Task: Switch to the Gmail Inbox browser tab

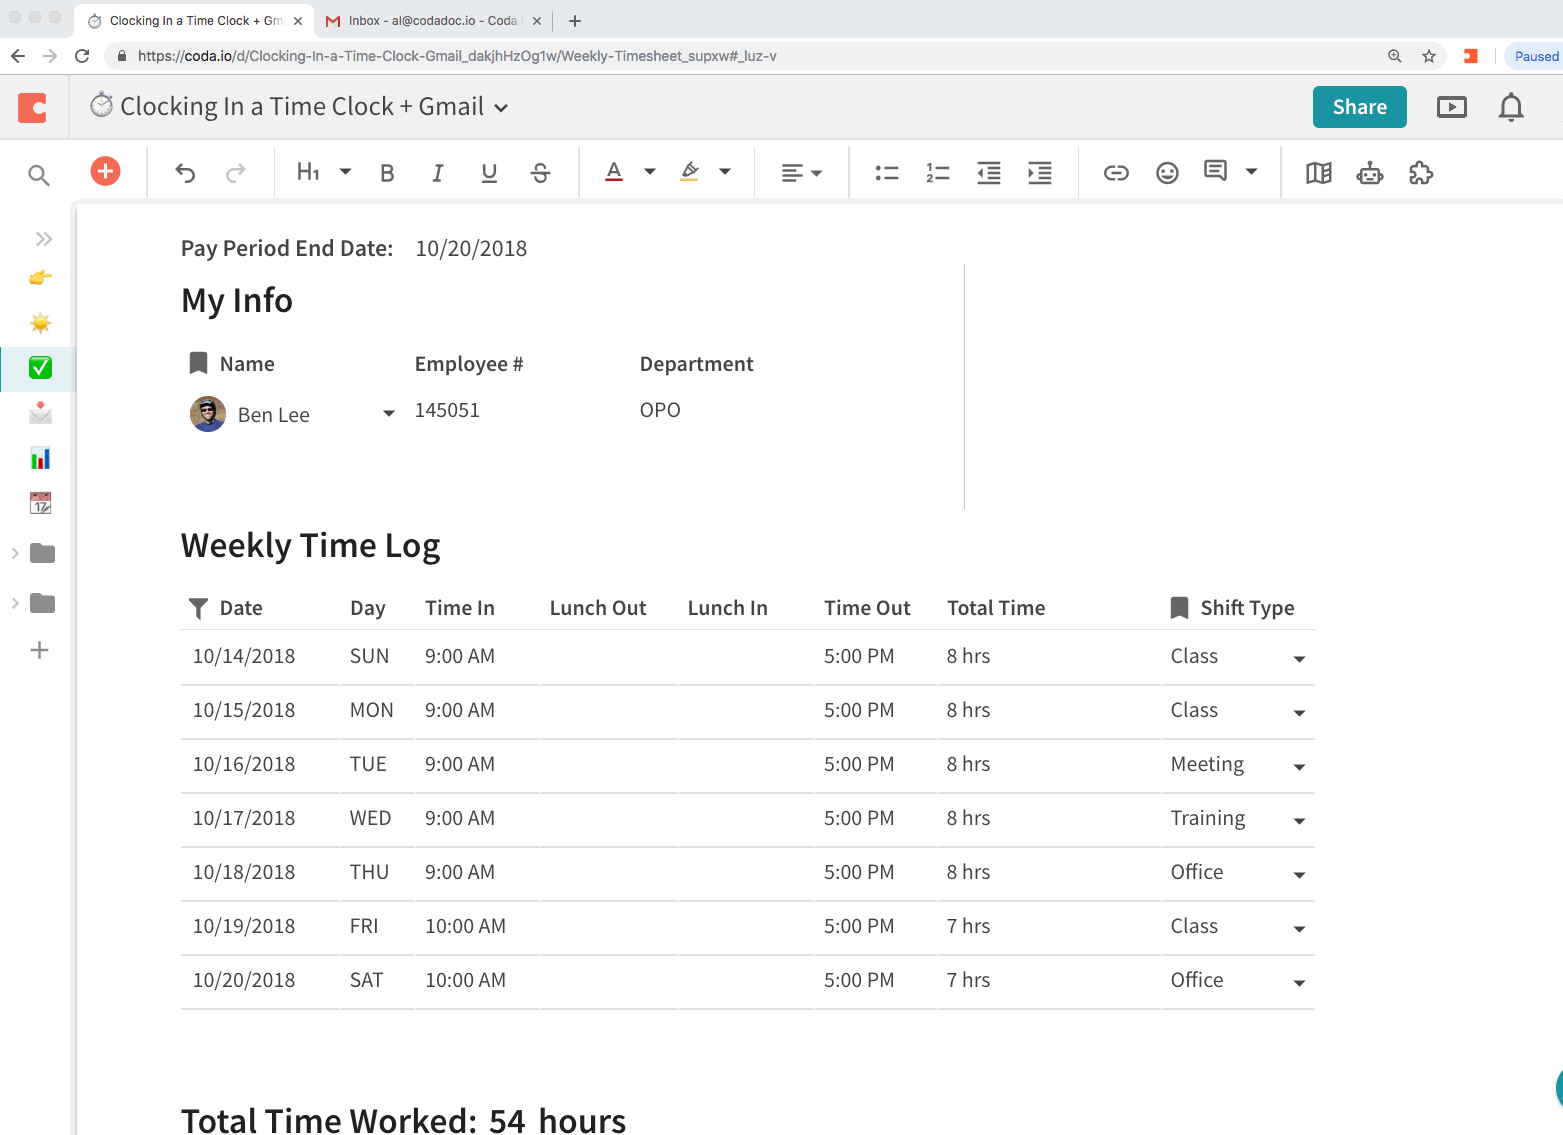Action: click(x=434, y=21)
